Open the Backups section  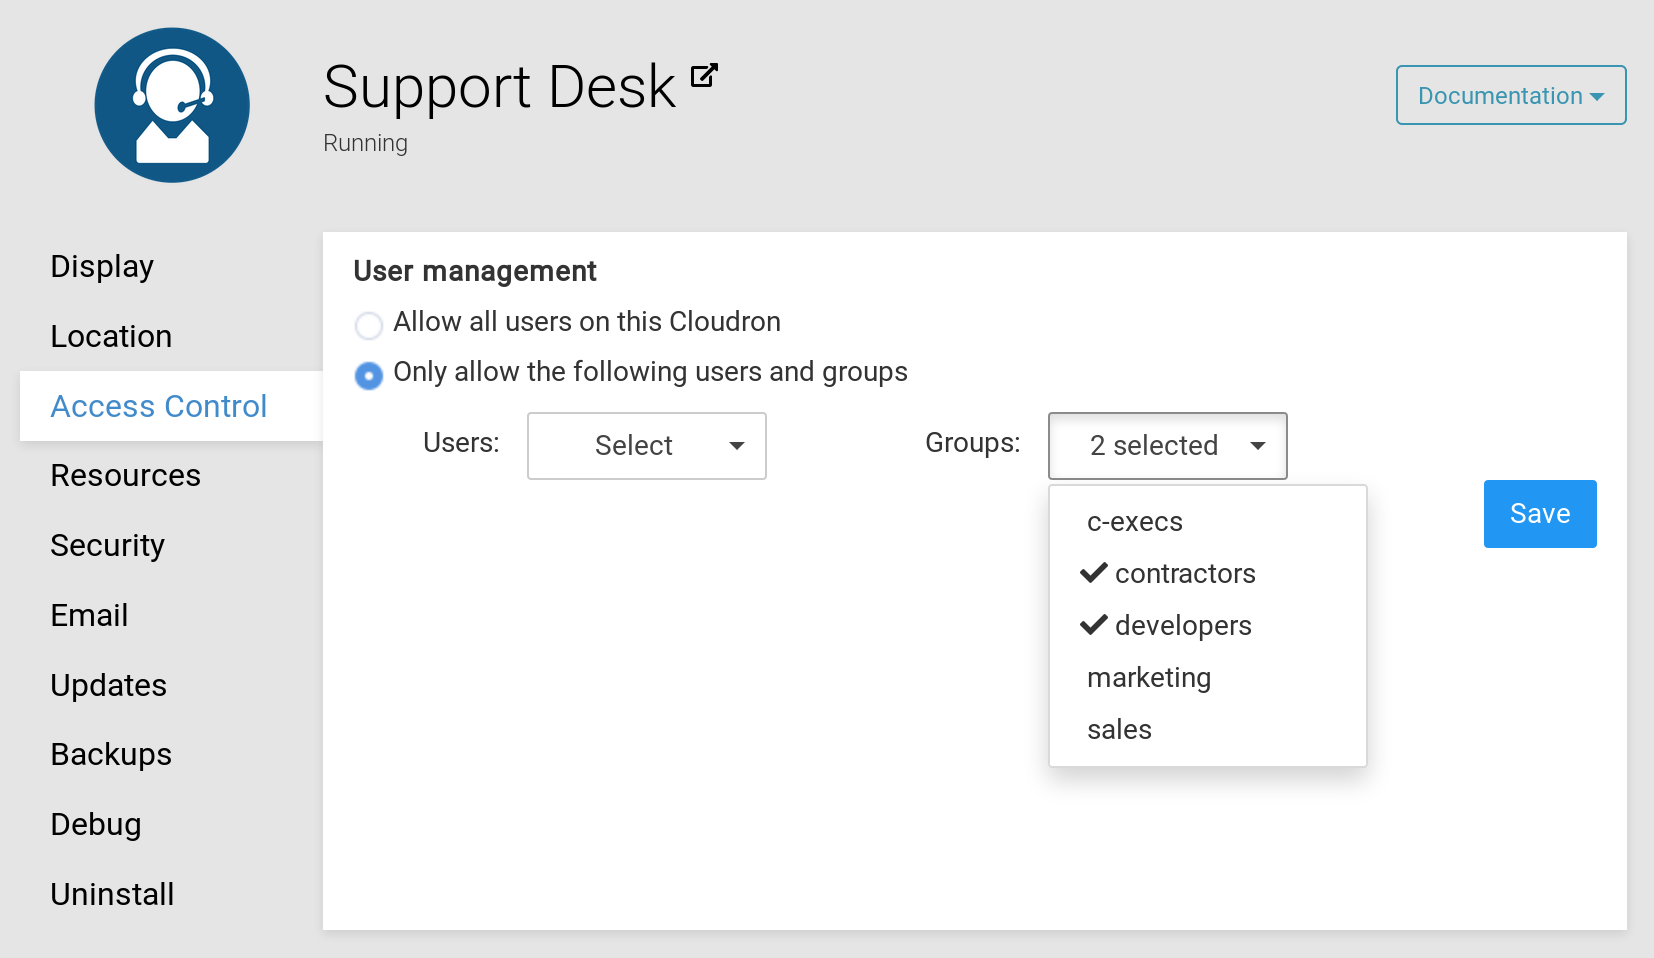[x=111, y=755]
